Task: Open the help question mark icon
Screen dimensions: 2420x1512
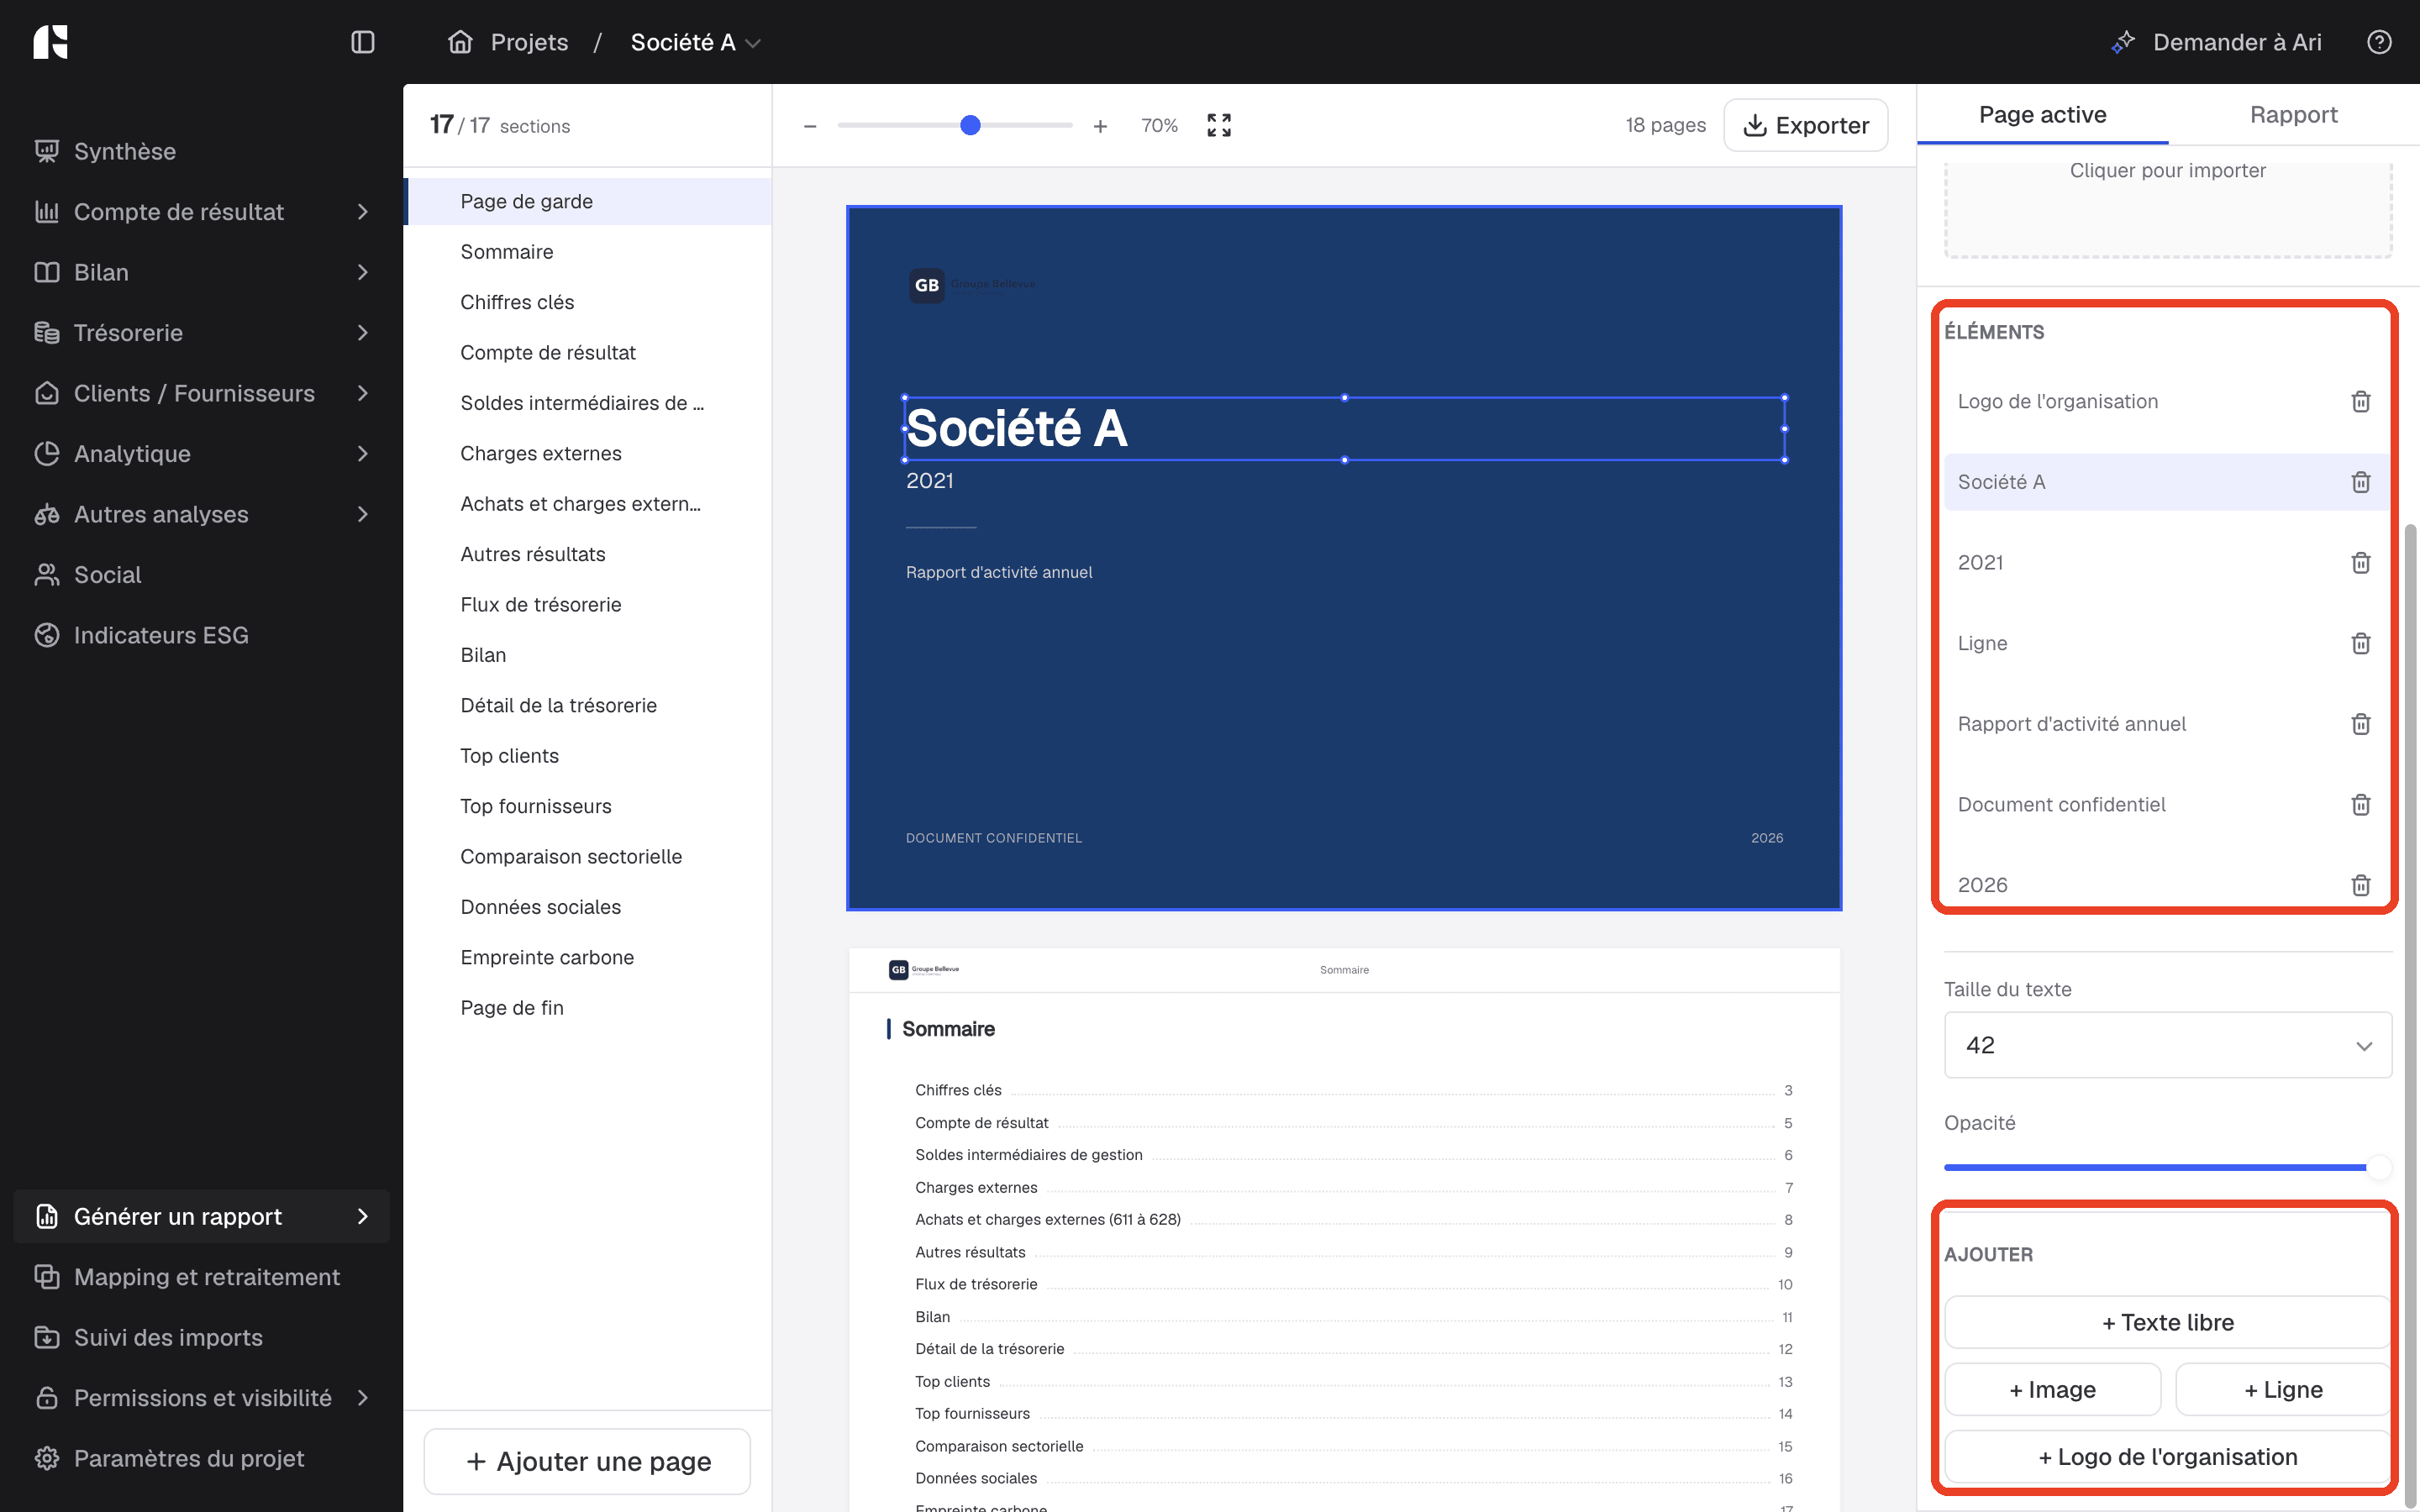Action: (2379, 42)
